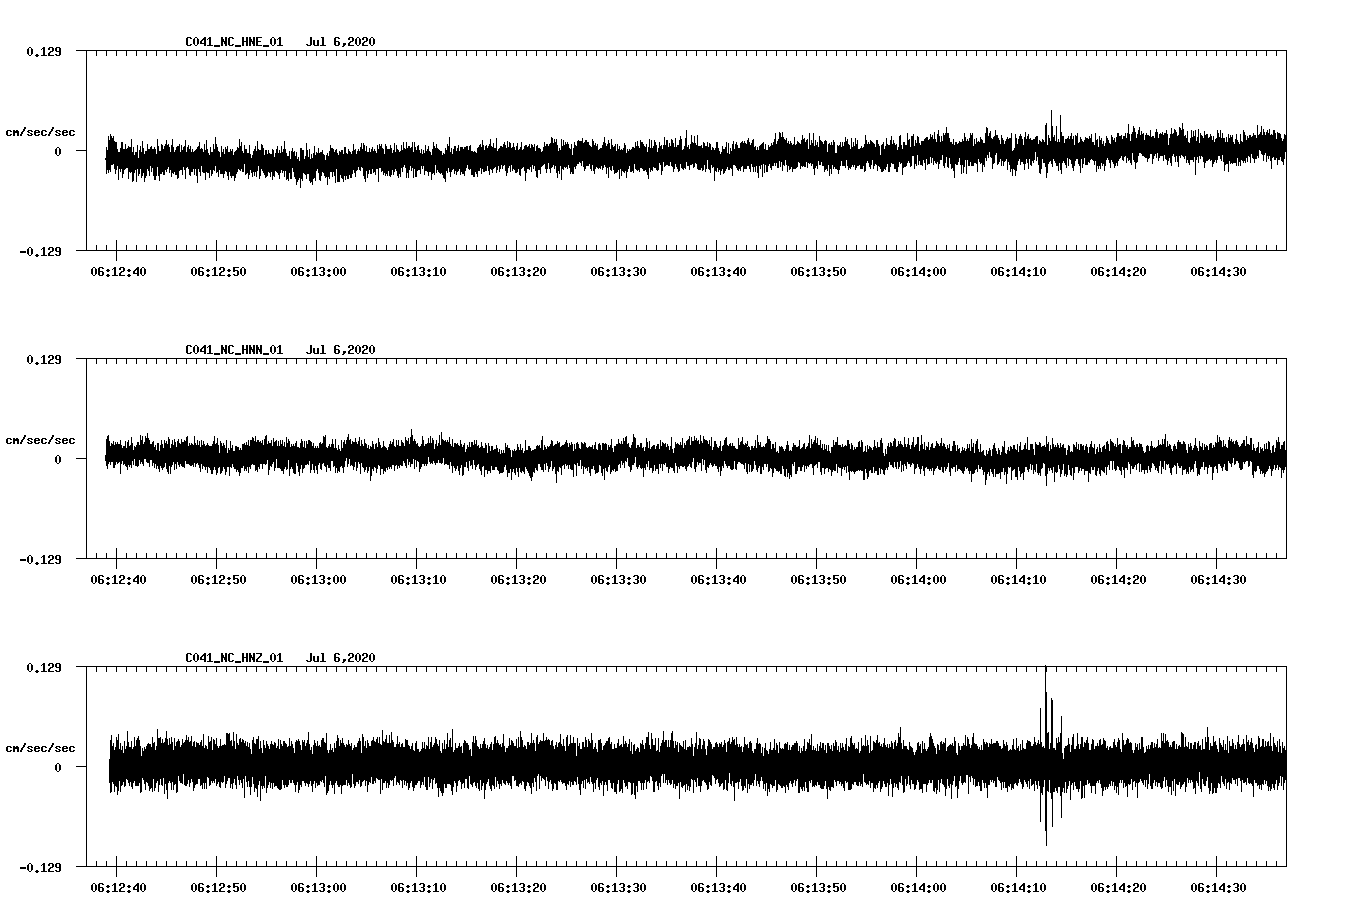Image resolution: width=1358 pixels, height=924 pixels.
Task: Pick the 06:13:50 time label under the HNZ plot
Action: click(818, 887)
